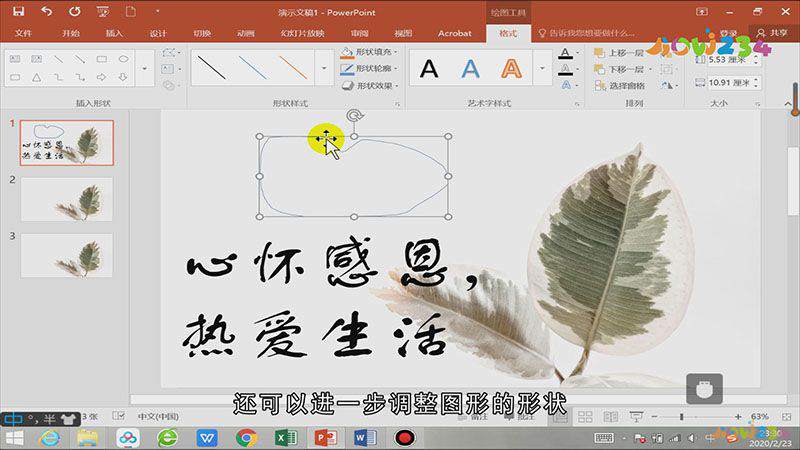Switch to the 插入 tab
The width and height of the screenshot is (800, 450).
pyautogui.click(x=114, y=33)
